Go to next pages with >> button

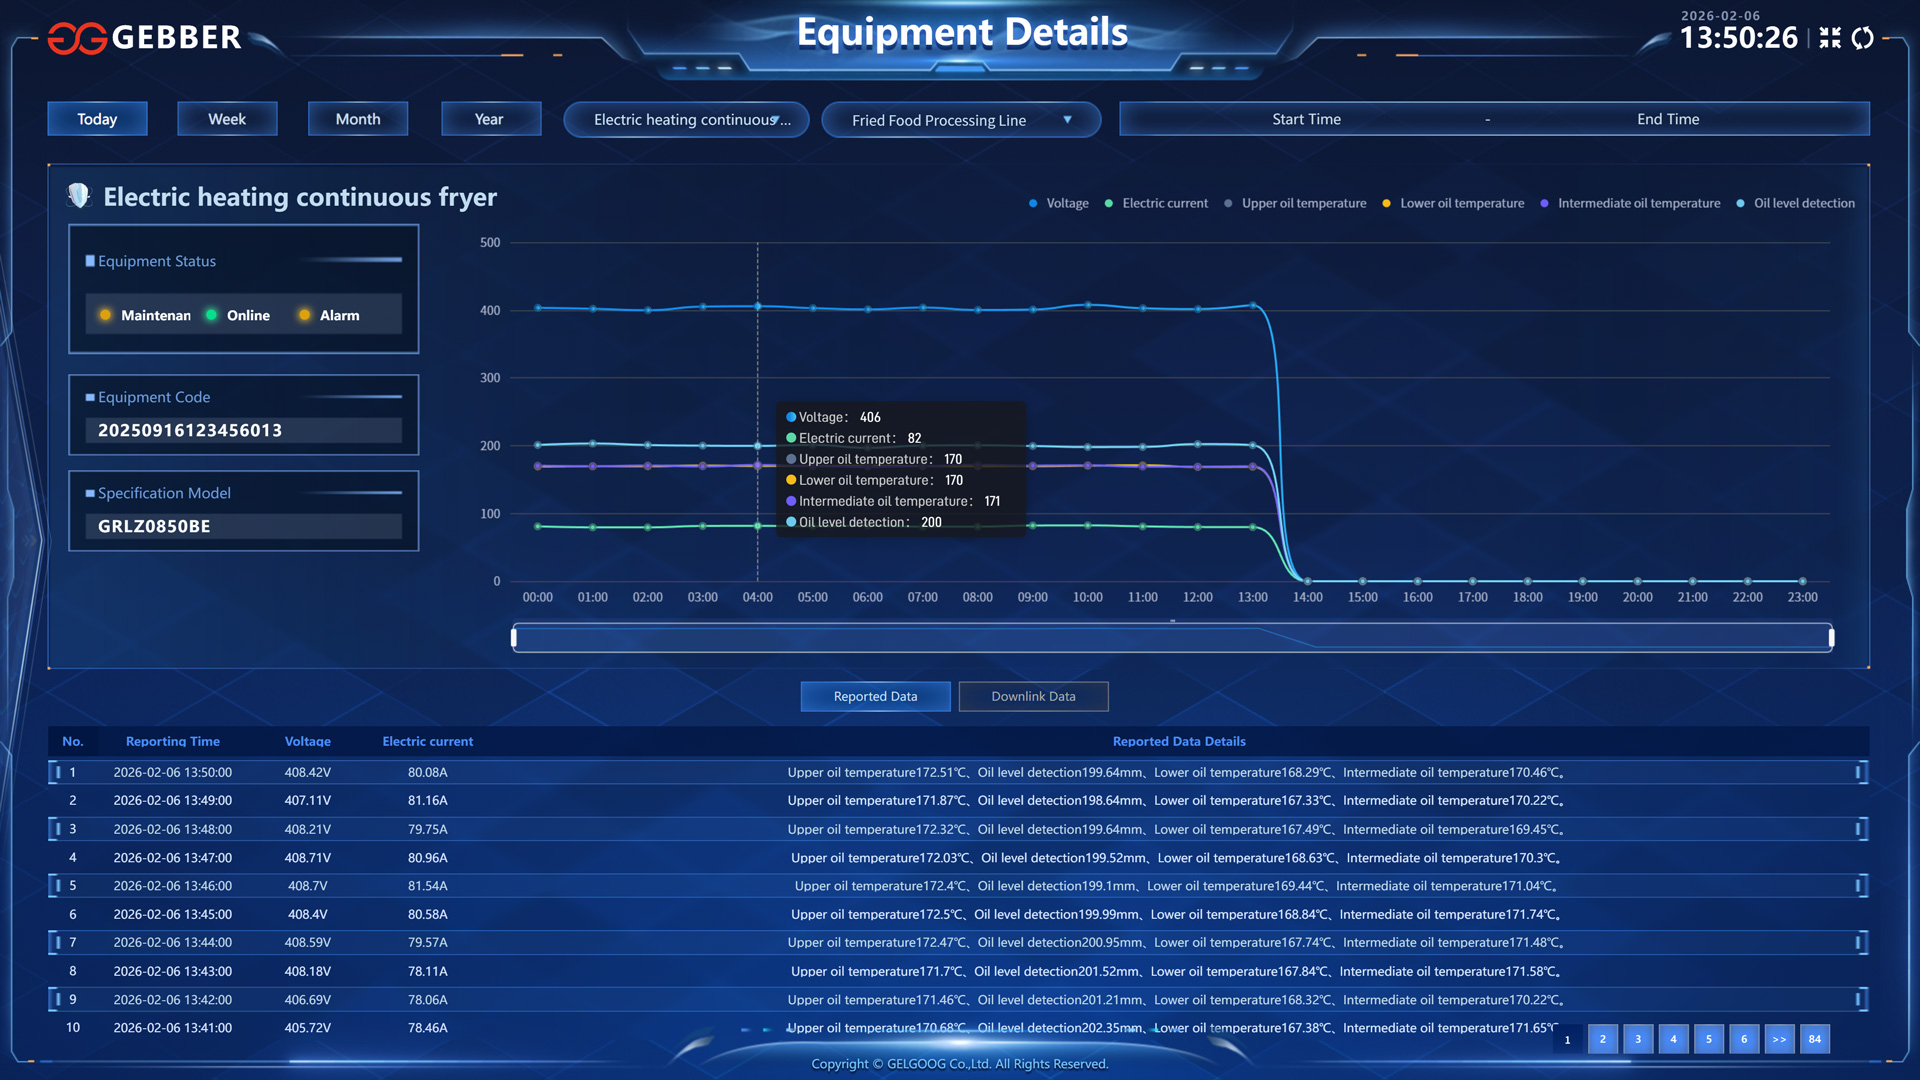tap(1779, 1039)
